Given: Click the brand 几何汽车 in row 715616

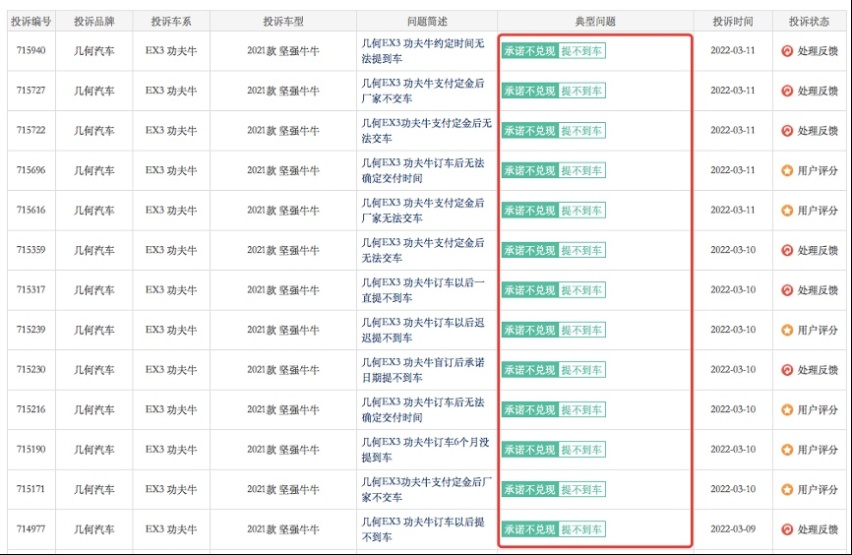Looking at the screenshot, I should tap(94, 210).
